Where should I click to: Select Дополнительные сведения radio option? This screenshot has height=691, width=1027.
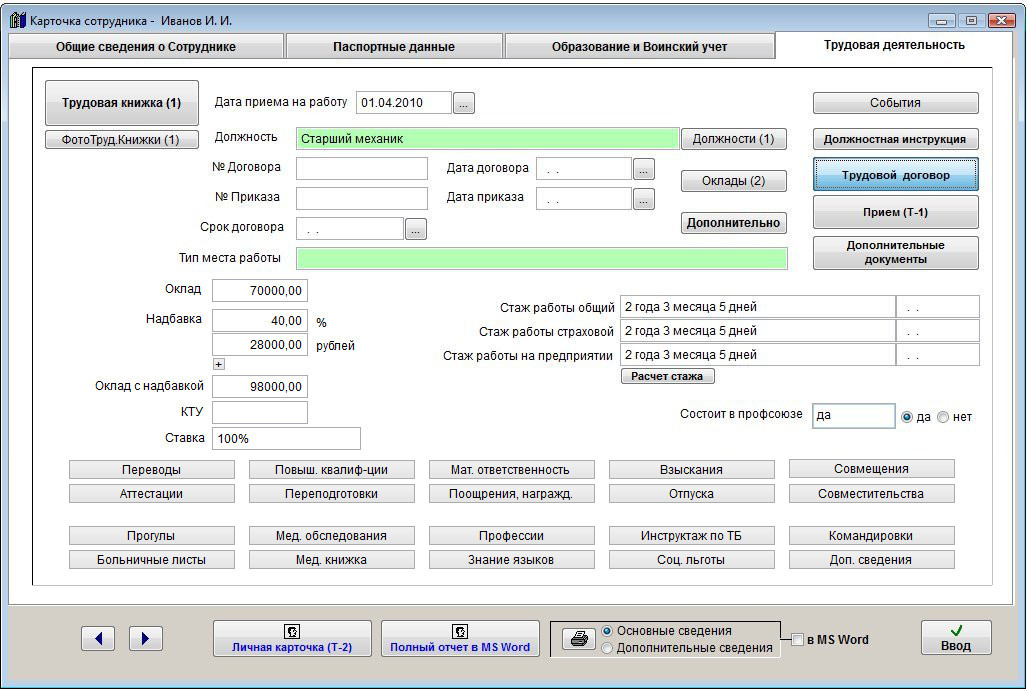click(607, 648)
